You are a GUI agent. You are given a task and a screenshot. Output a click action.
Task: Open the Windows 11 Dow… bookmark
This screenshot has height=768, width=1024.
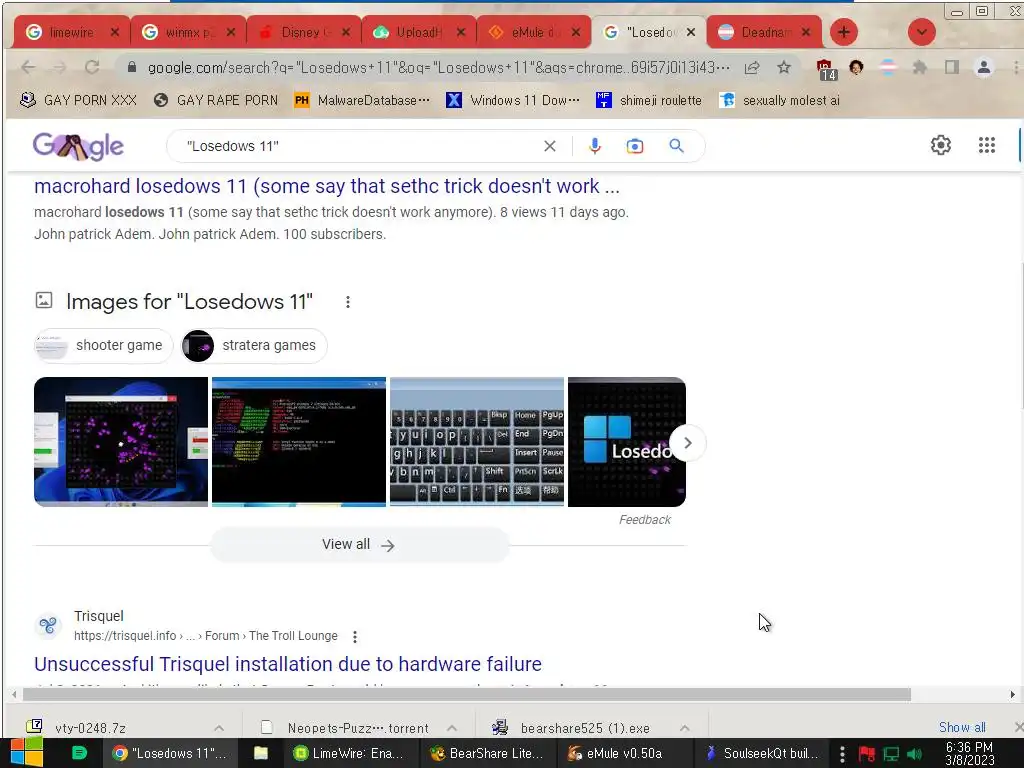[513, 100]
